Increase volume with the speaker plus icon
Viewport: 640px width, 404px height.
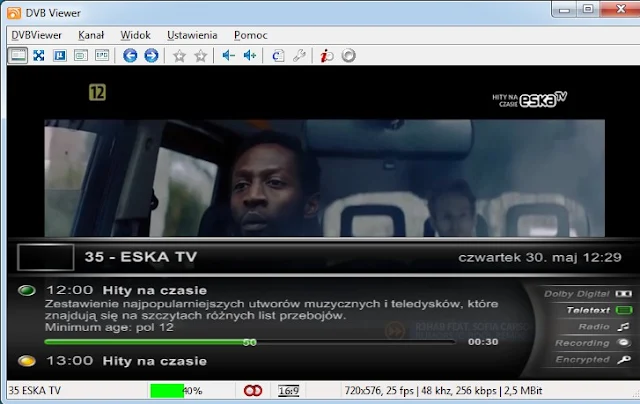click(x=250, y=55)
